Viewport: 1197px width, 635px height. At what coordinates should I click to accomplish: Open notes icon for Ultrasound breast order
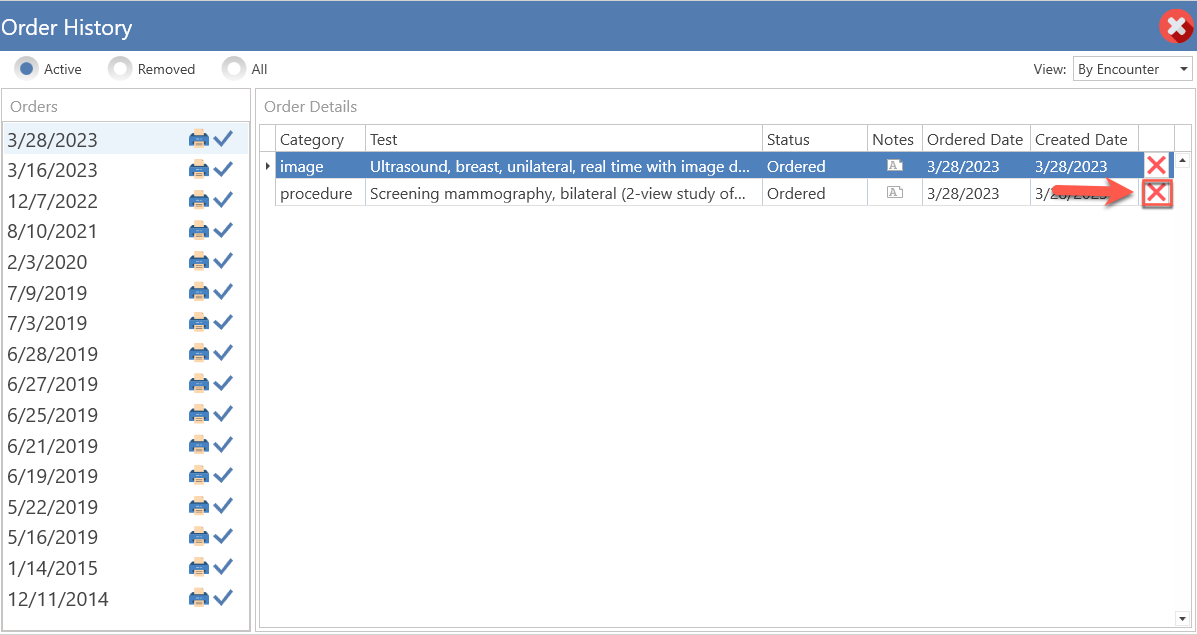[895, 166]
